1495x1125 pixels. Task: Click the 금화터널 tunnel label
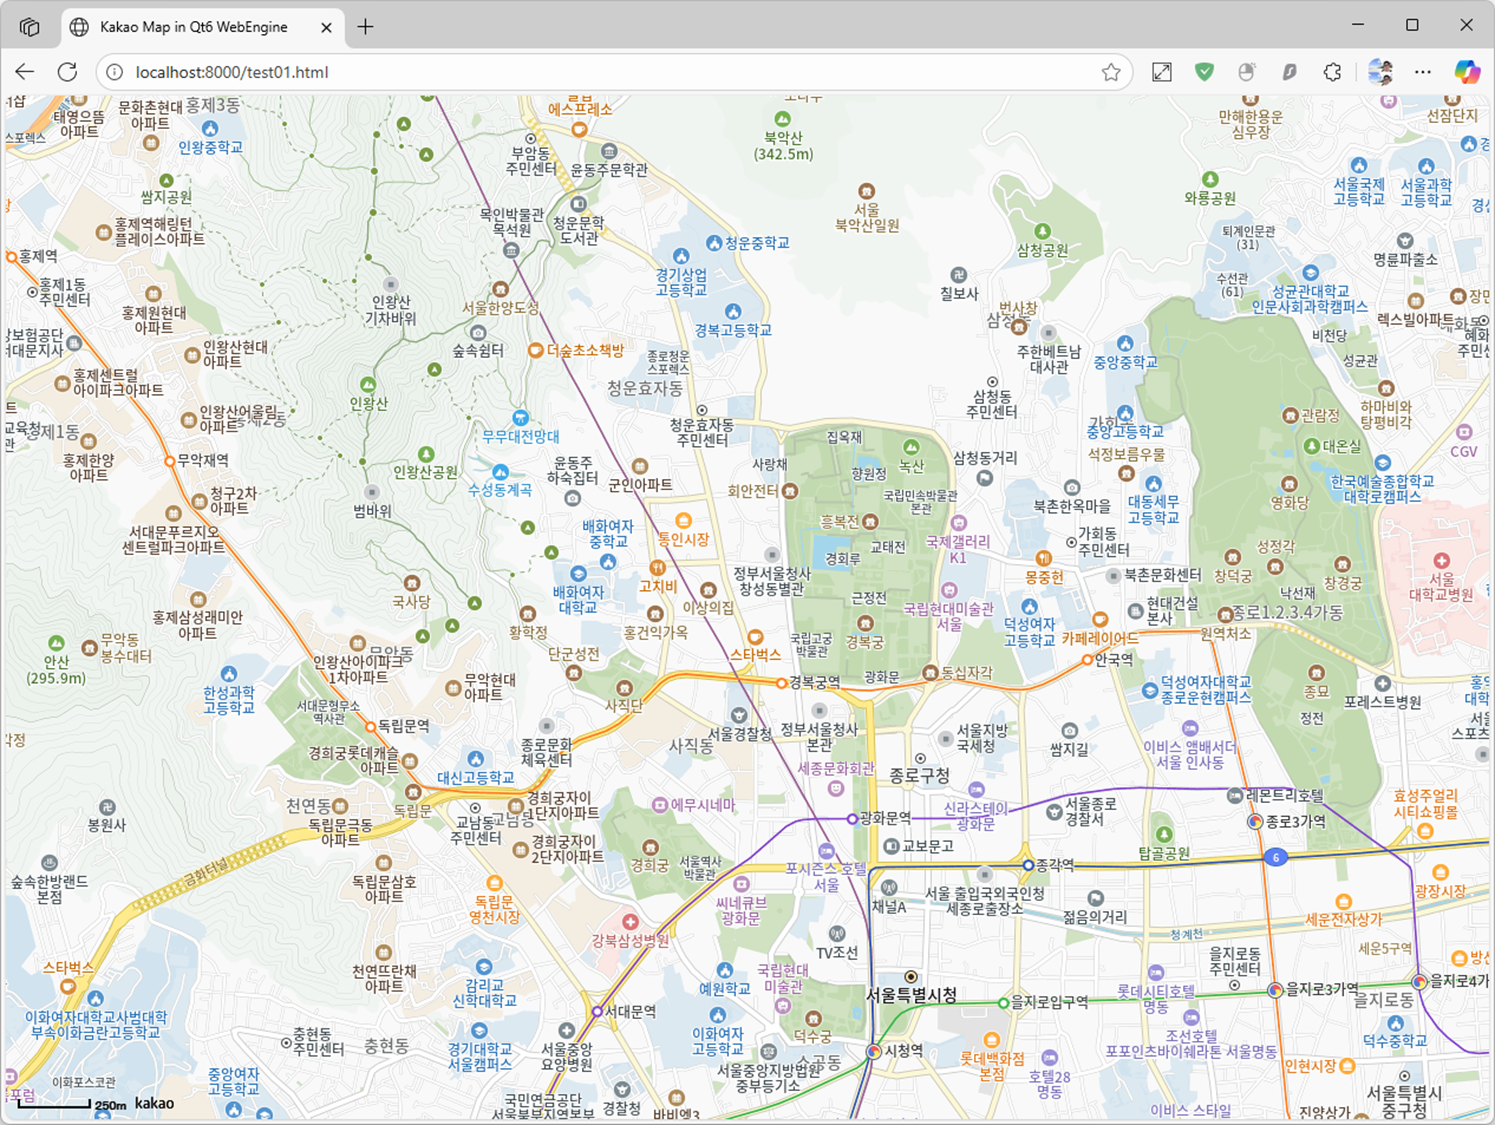205,871
